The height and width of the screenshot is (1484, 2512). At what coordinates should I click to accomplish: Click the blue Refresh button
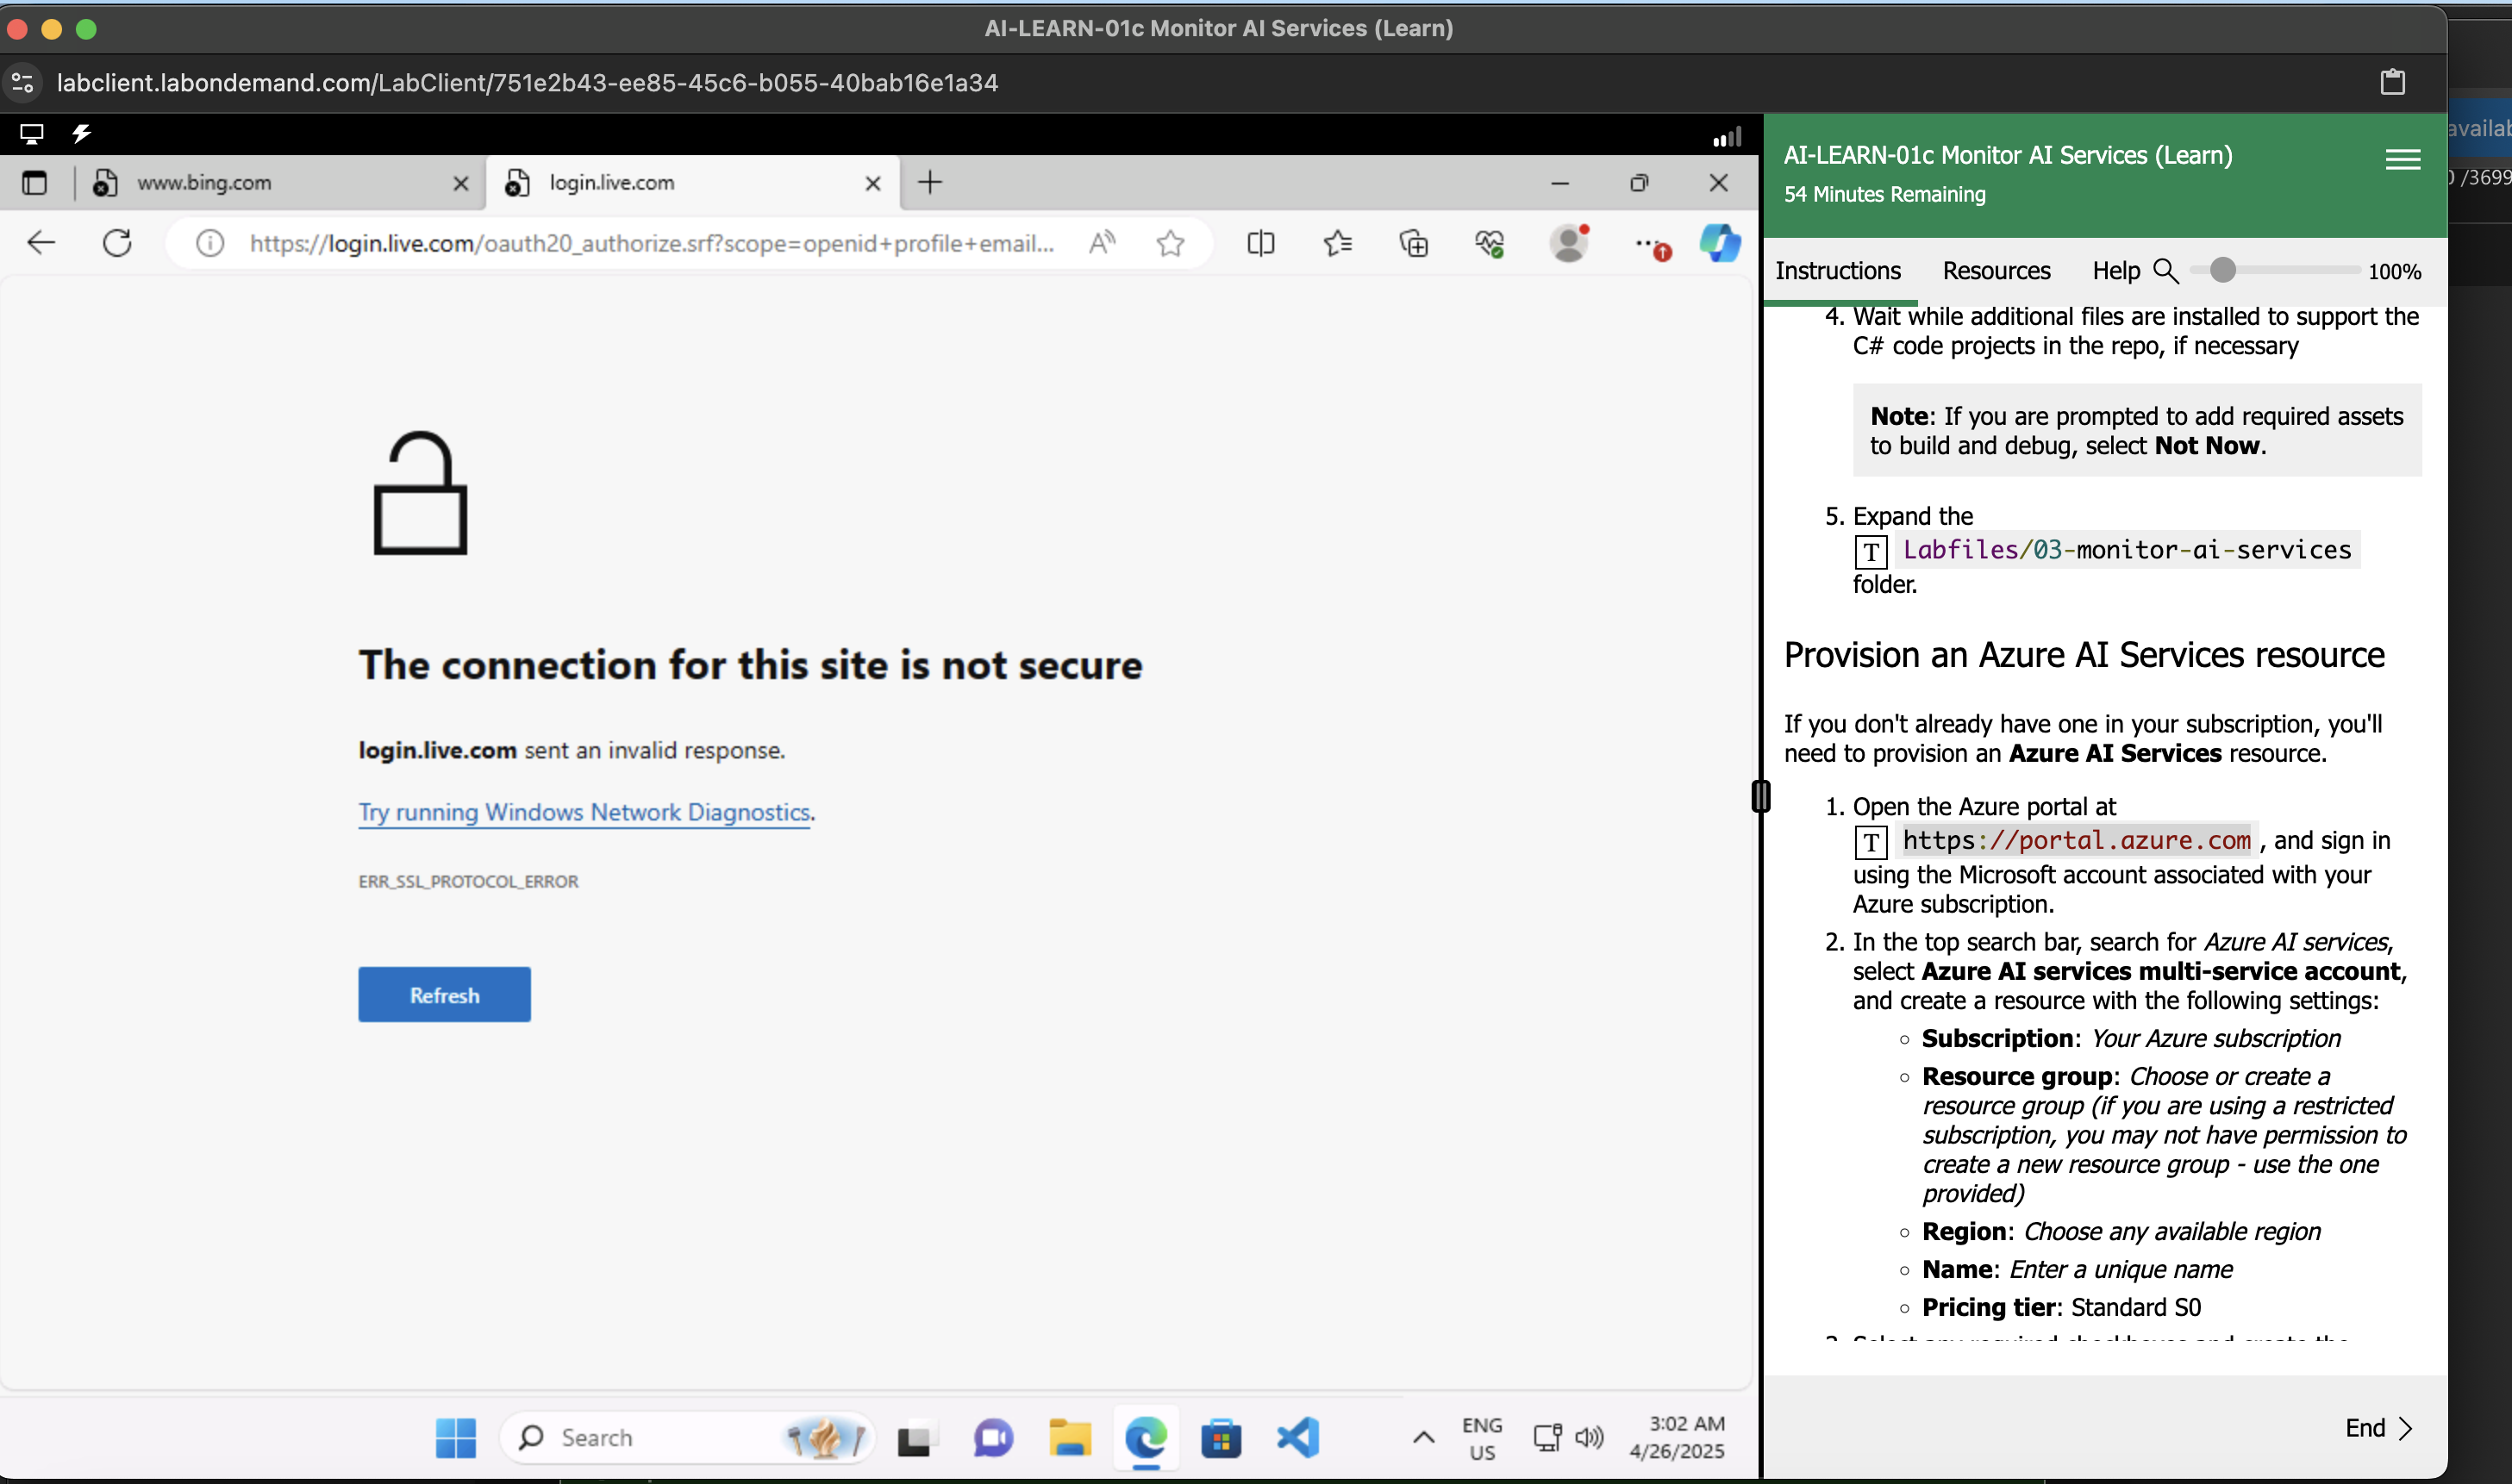444,994
